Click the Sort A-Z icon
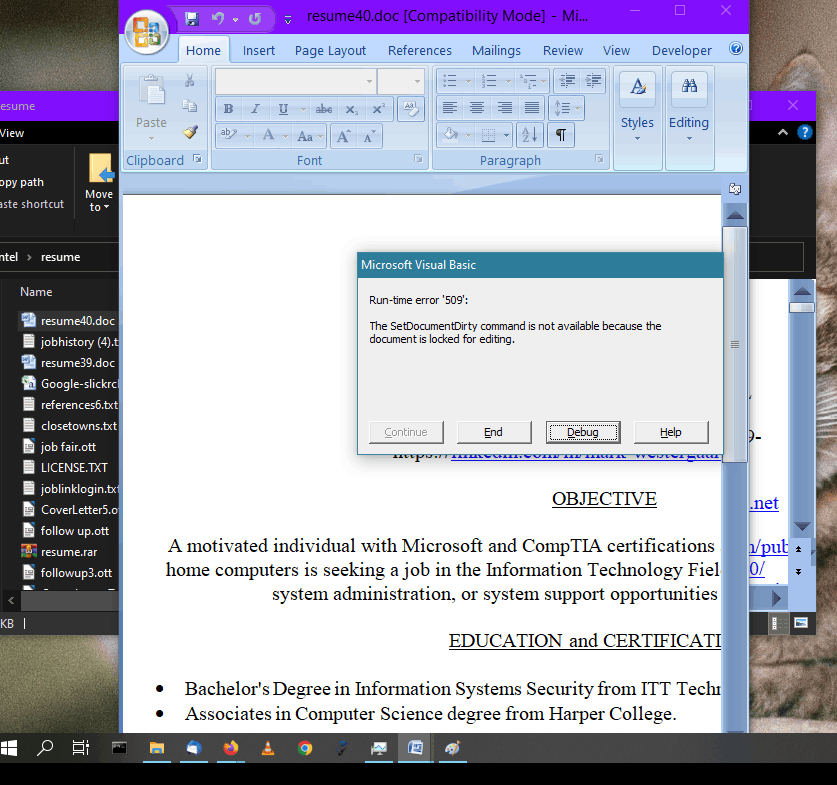Image resolution: width=837 pixels, height=785 pixels. pyautogui.click(x=529, y=134)
